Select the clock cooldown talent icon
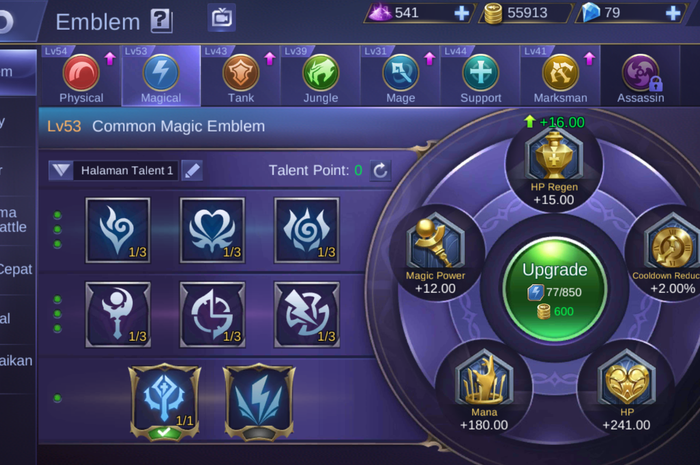This screenshot has height=465, width=700. click(x=212, y=314)
